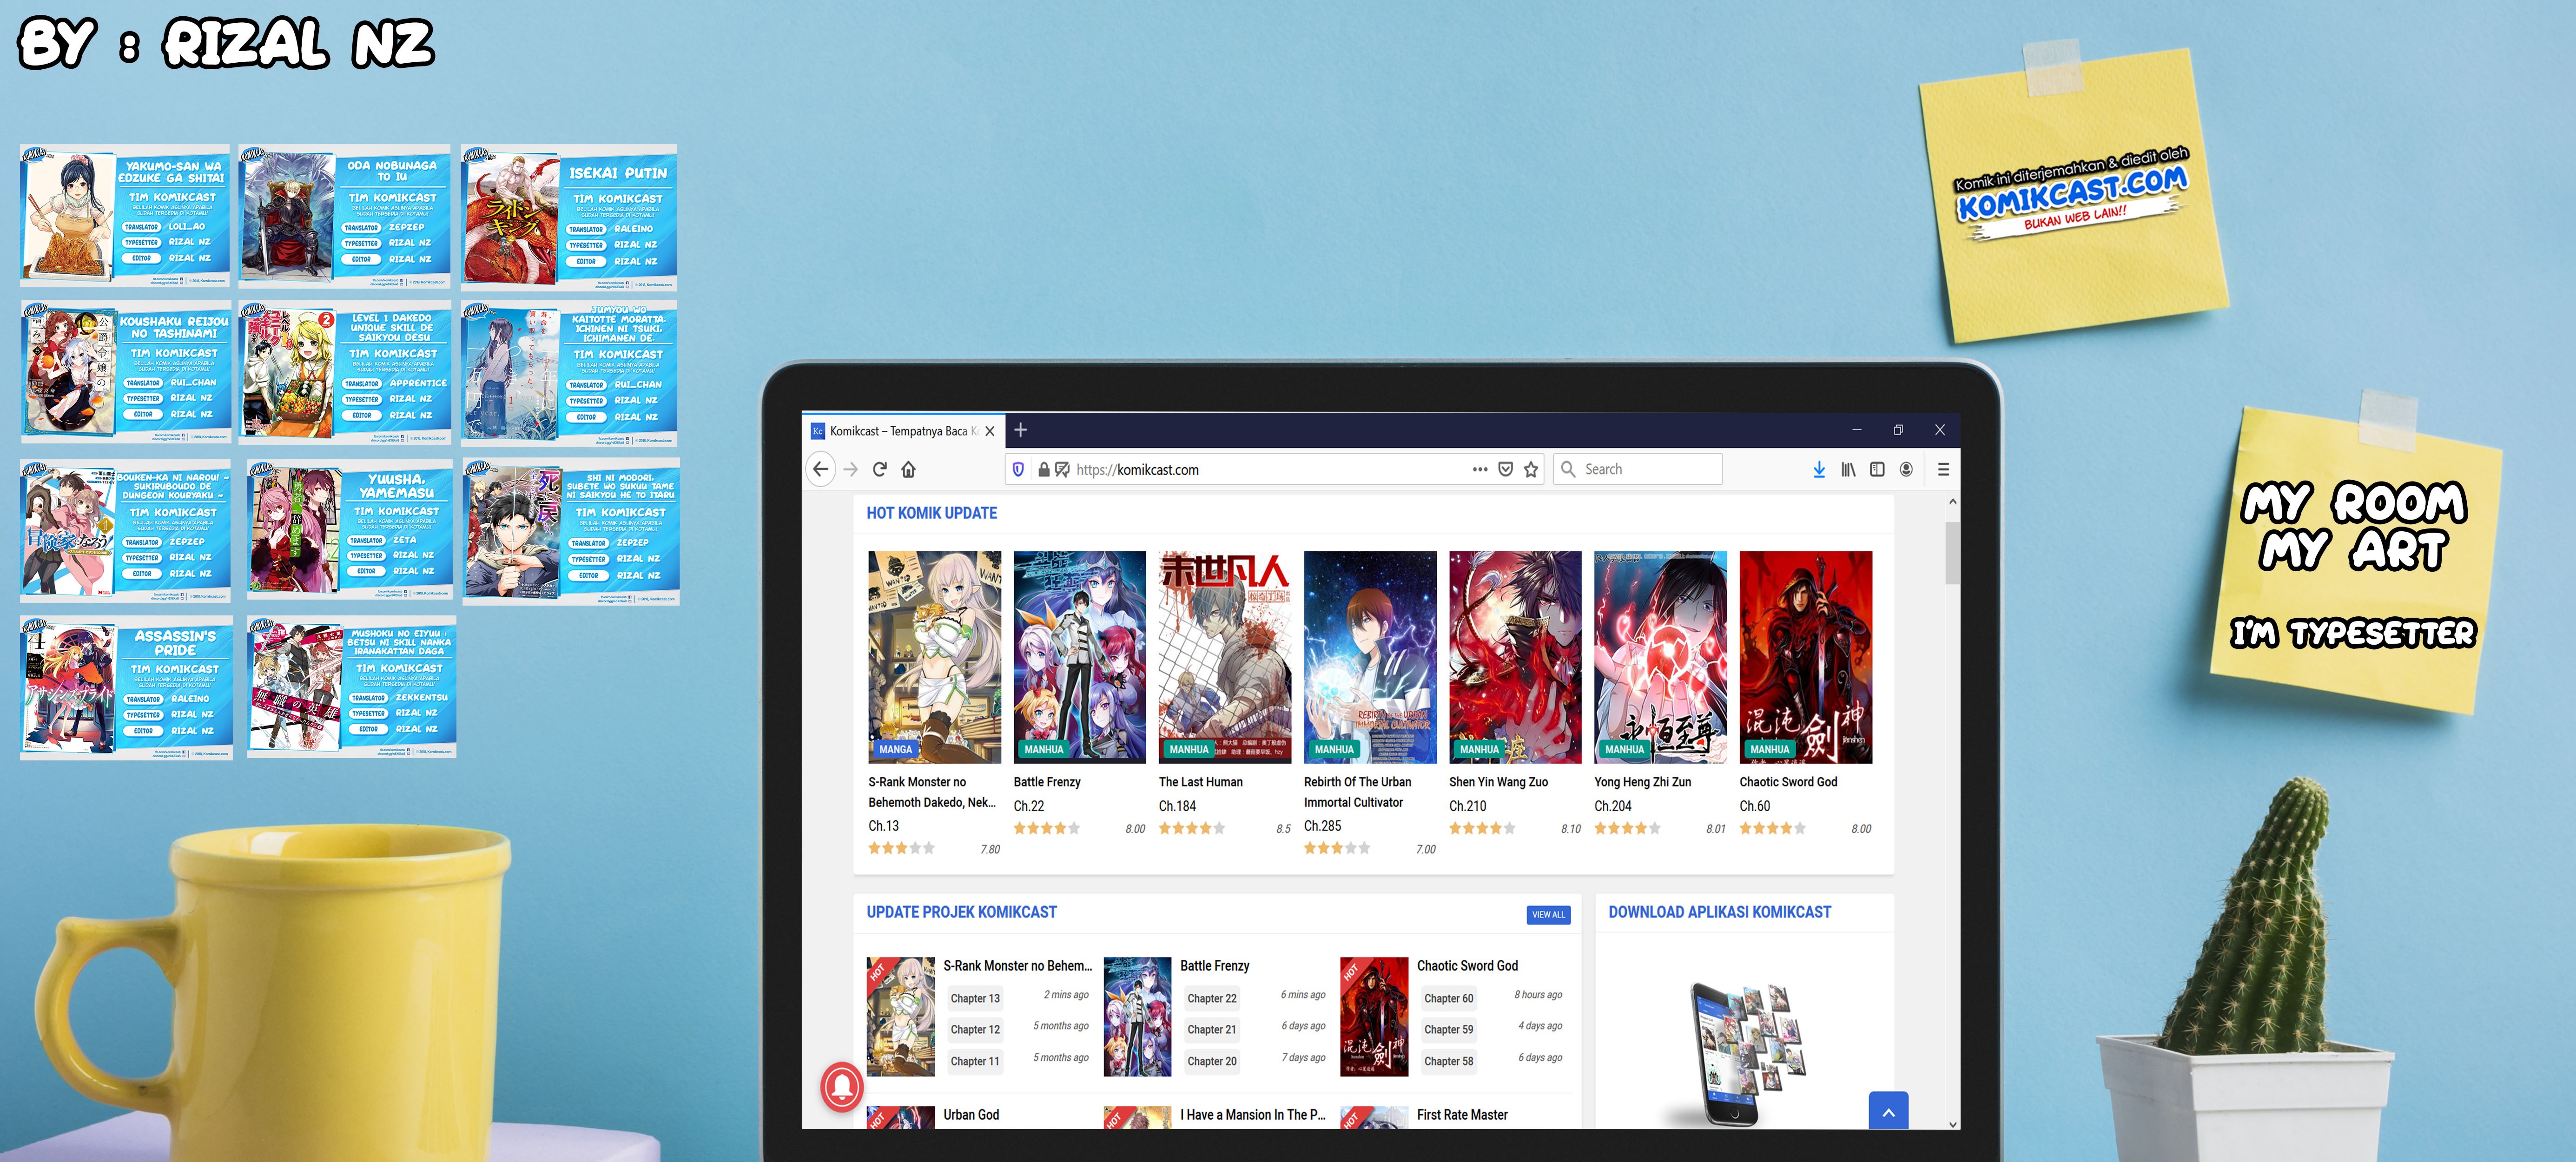Toggle the sidebars view icon
2576x1162 pixels.
pyautogui.click(x=1877, y=469)
